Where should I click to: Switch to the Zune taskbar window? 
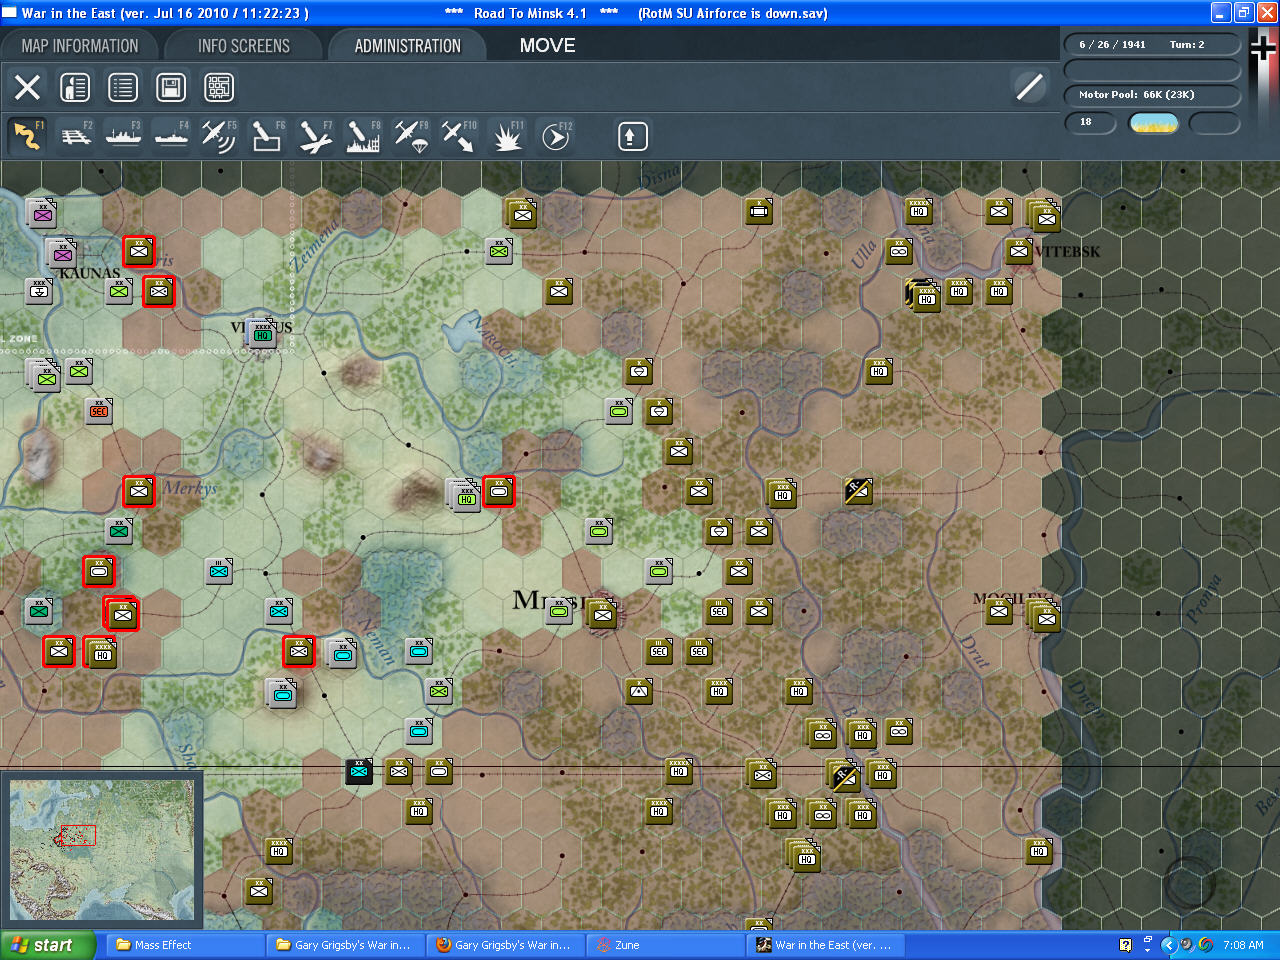[x=665, y=945]
